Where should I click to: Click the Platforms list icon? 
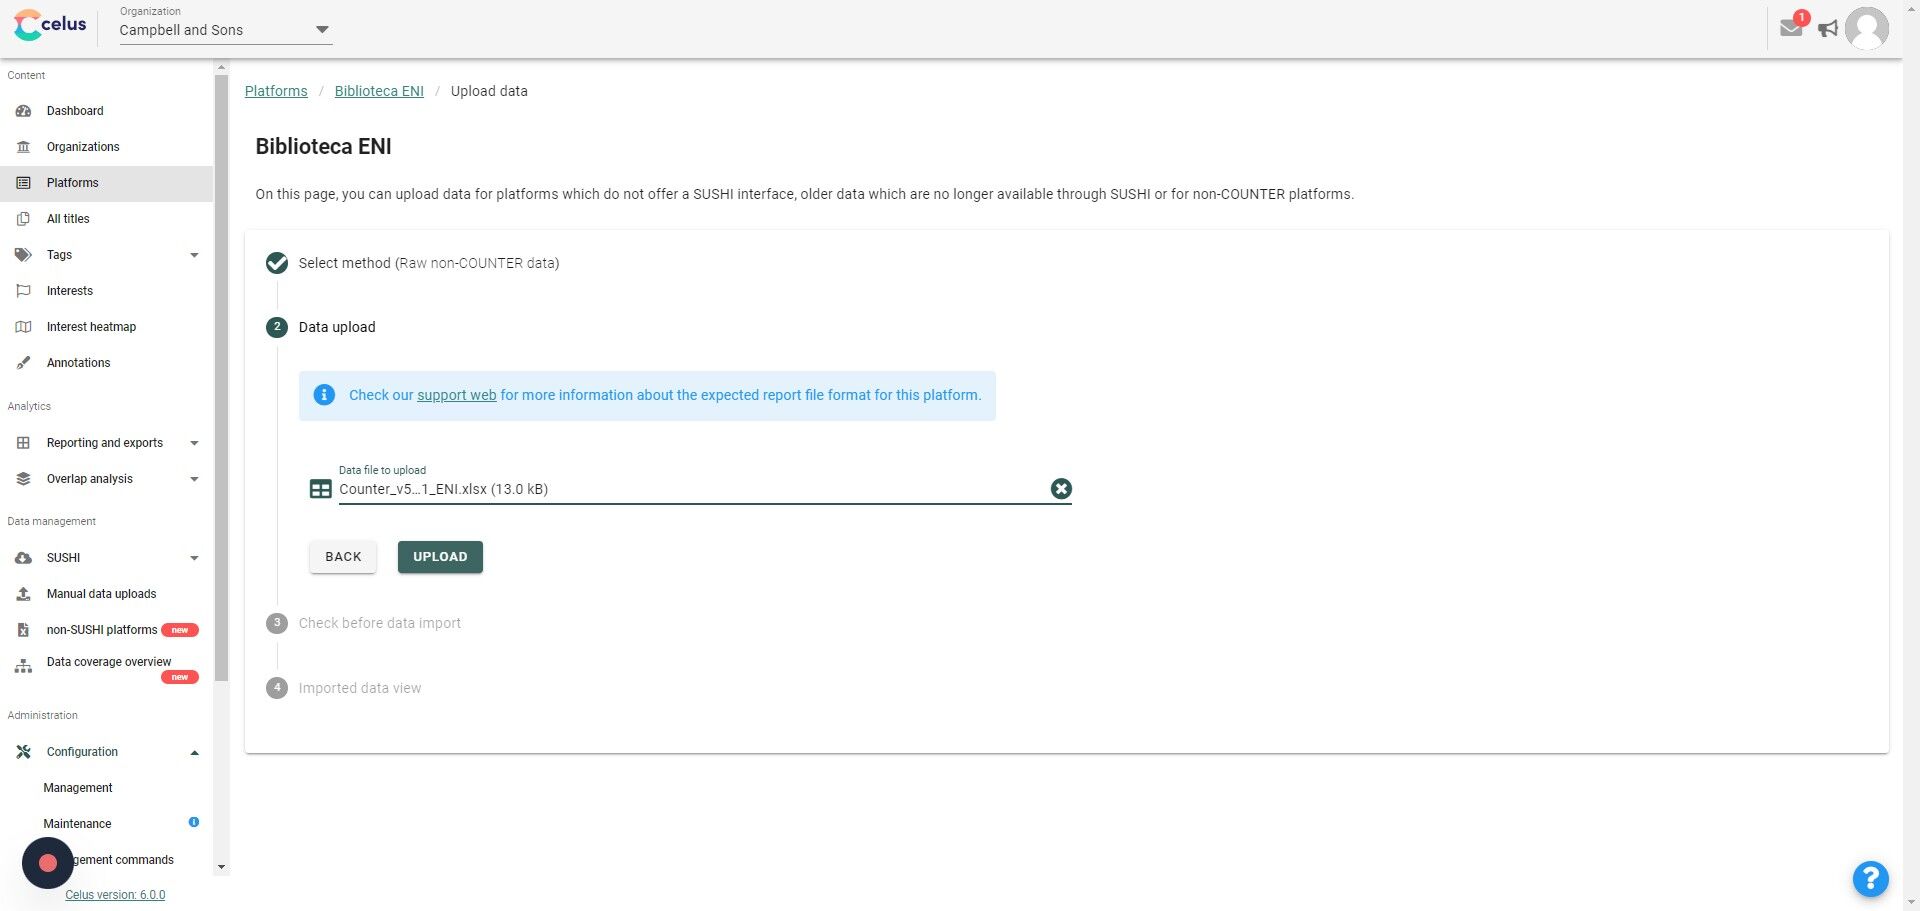click(x=24, y=183)
